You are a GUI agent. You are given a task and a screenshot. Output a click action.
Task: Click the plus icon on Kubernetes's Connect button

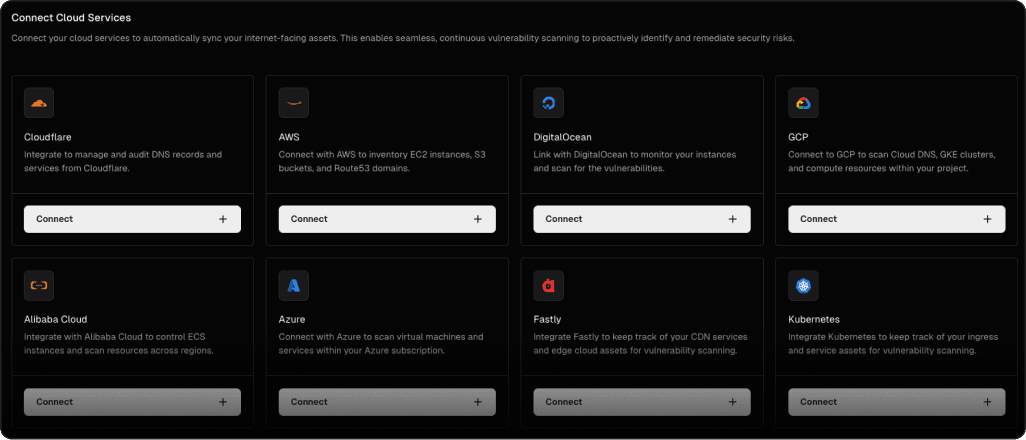click(x=987, y=402)
